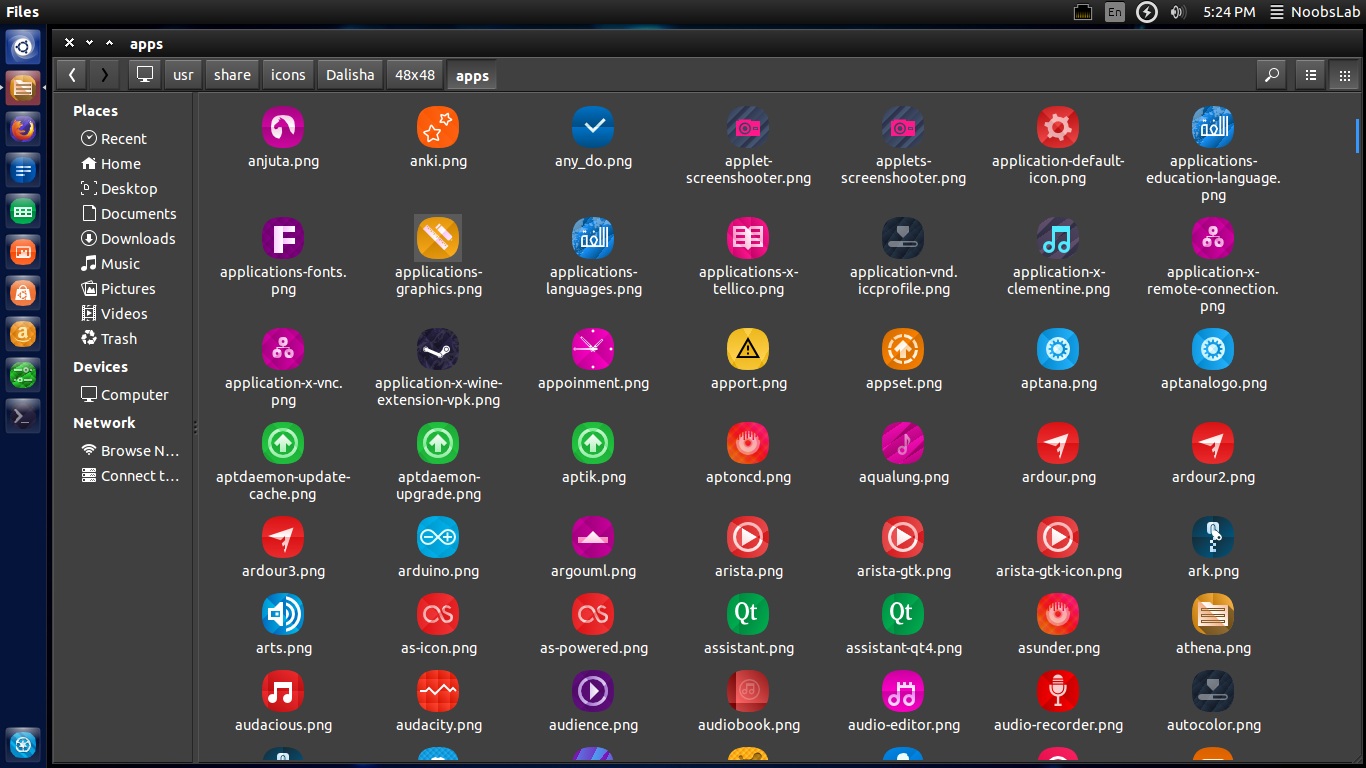Jump to 'usr' in the path bar

coord(183,74)
